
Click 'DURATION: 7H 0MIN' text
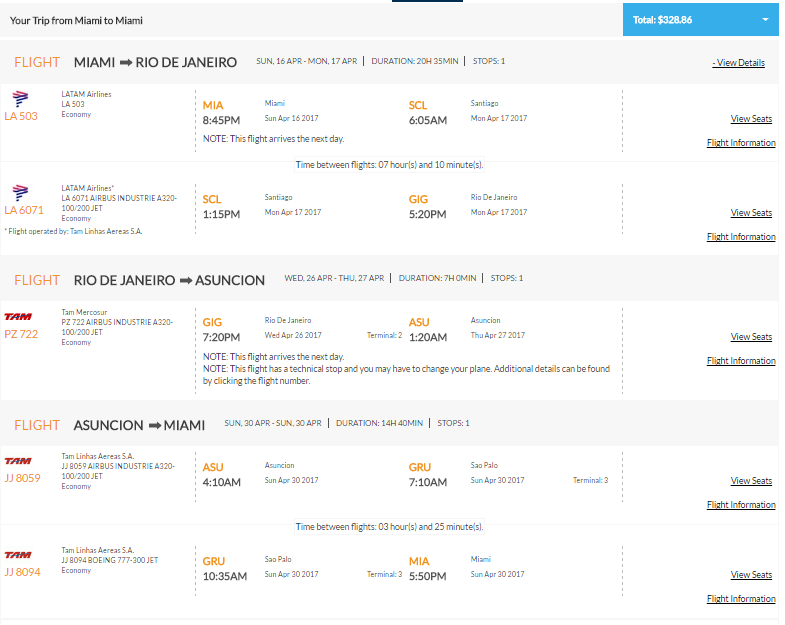pos(437,278)
